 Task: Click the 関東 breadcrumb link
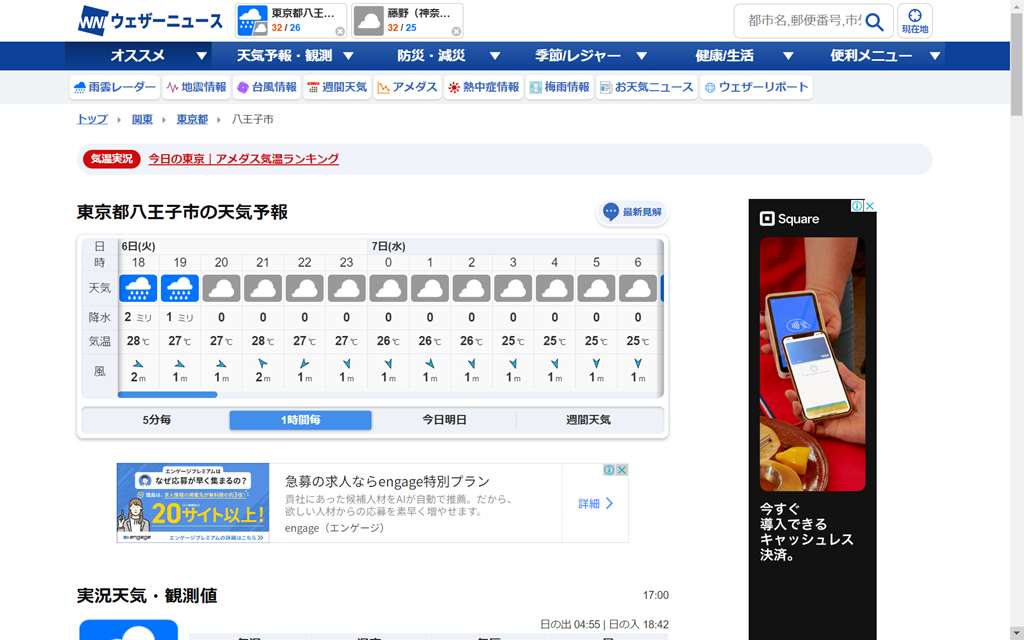(x=142, y=119)
